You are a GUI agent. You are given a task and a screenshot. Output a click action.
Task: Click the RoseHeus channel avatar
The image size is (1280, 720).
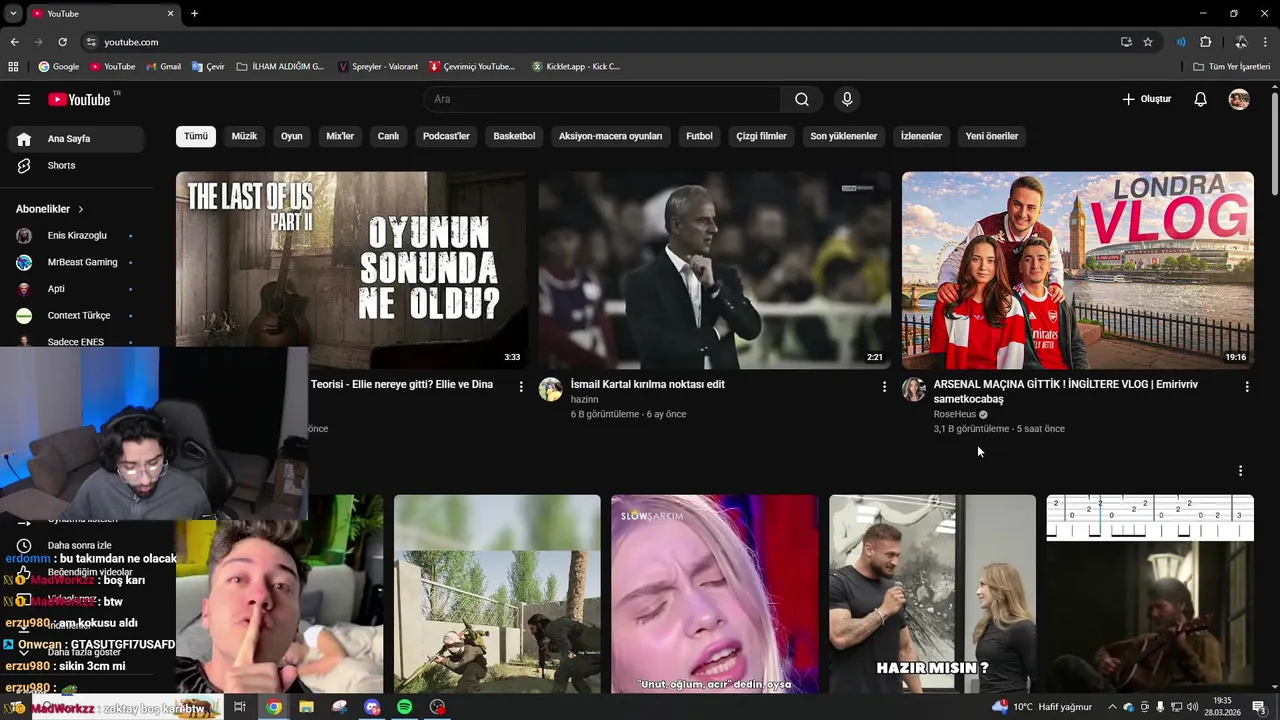pos(914,389)
